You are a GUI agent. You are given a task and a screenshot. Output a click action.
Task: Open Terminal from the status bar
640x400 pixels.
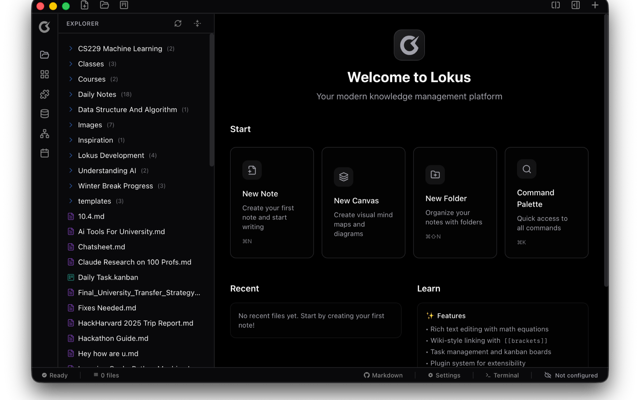click(502, 376)
